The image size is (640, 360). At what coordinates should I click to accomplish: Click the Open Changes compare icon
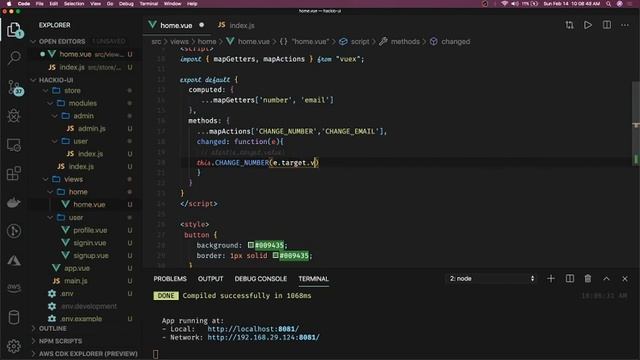569,25
